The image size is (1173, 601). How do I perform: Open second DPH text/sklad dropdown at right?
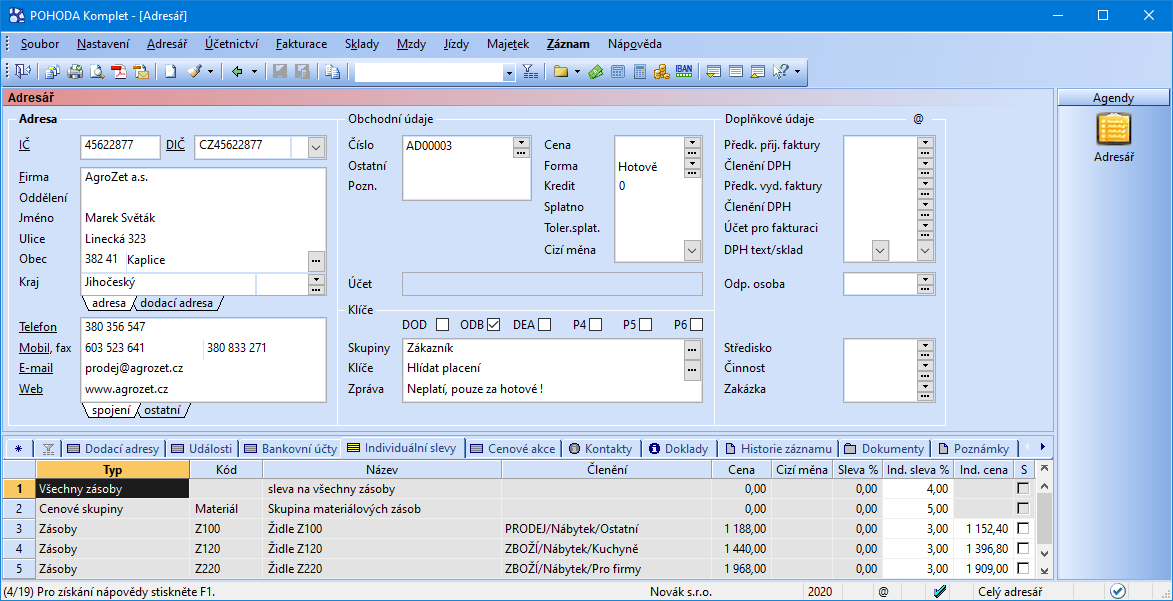coord(926,250)
